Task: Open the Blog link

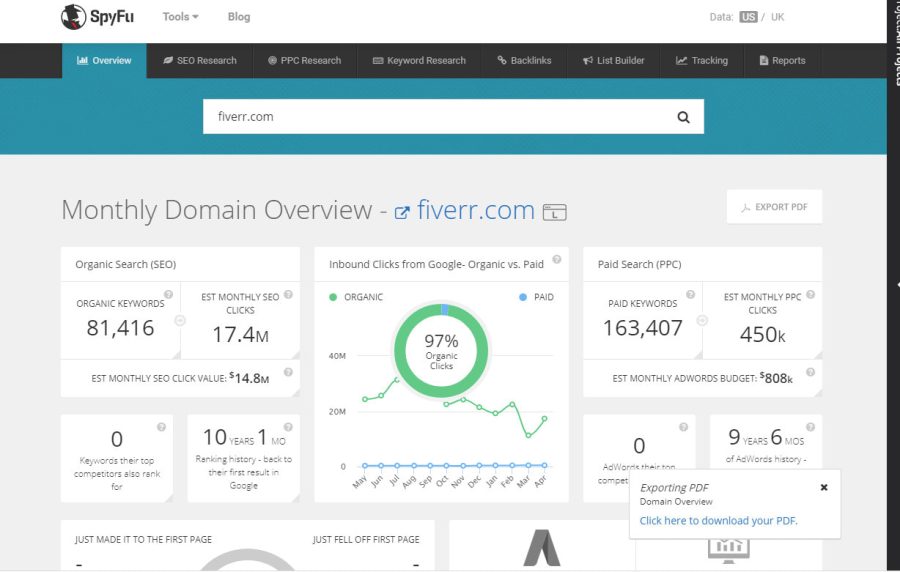Action: (239, 17)
